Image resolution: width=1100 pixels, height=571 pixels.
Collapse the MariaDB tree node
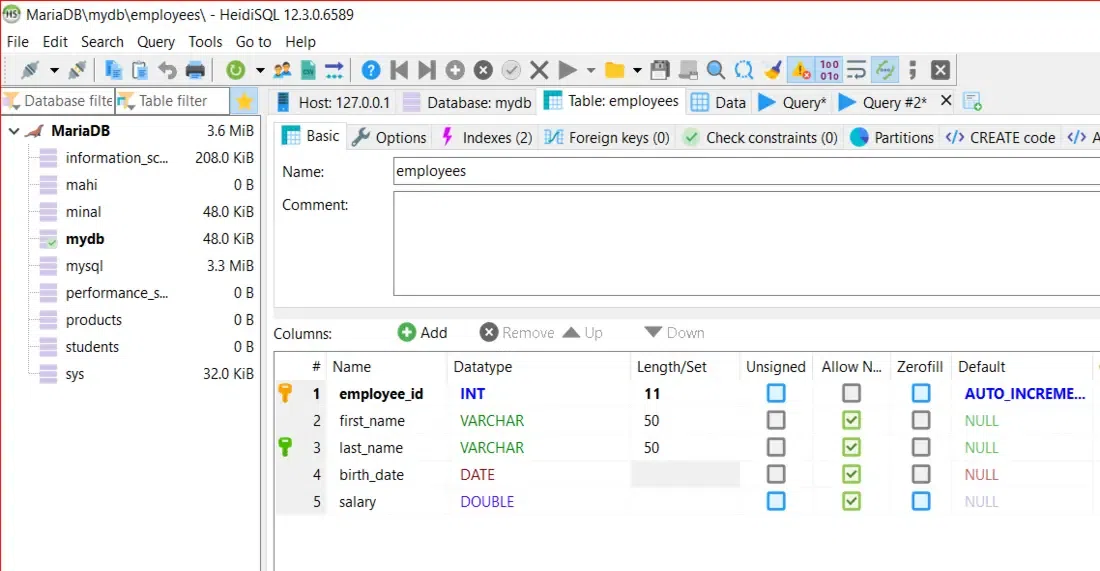click(14, 131)
